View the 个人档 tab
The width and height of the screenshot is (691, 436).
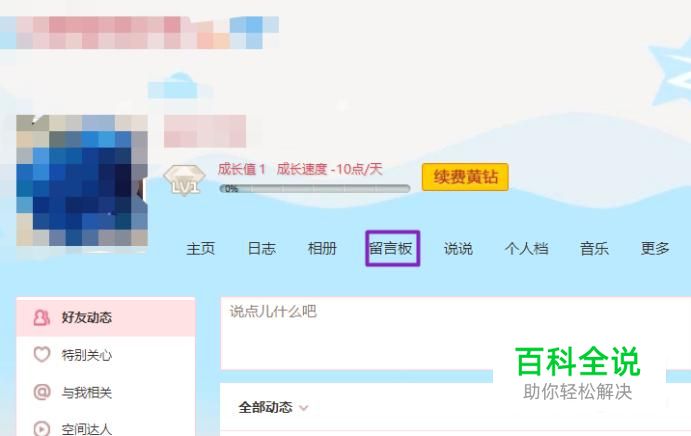coord(526,249)
